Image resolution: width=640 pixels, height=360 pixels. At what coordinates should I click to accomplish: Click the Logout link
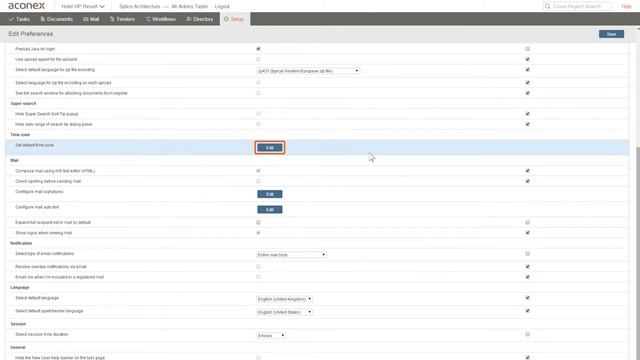click(222, 6)
